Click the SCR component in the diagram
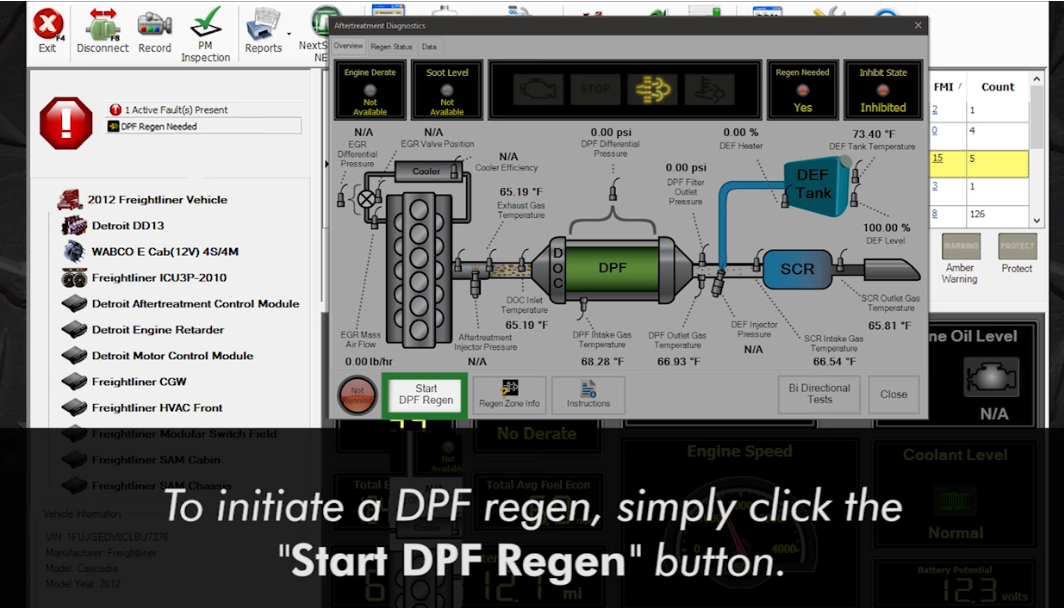1064x608 pixels. pyautogui.click(x=797, y=269)
